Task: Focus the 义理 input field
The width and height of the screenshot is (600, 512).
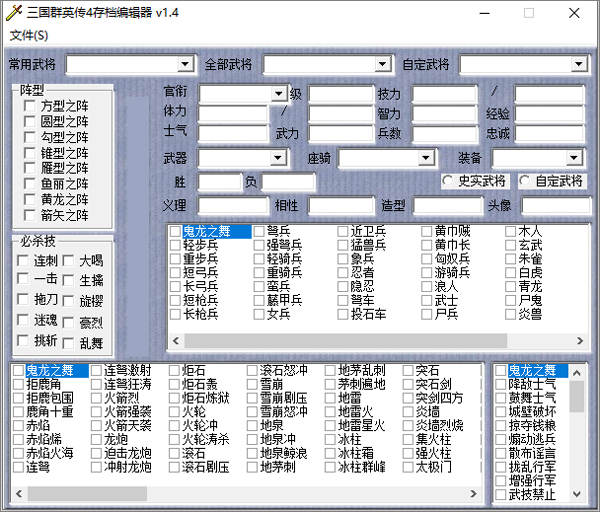Action: coord(233,205)
